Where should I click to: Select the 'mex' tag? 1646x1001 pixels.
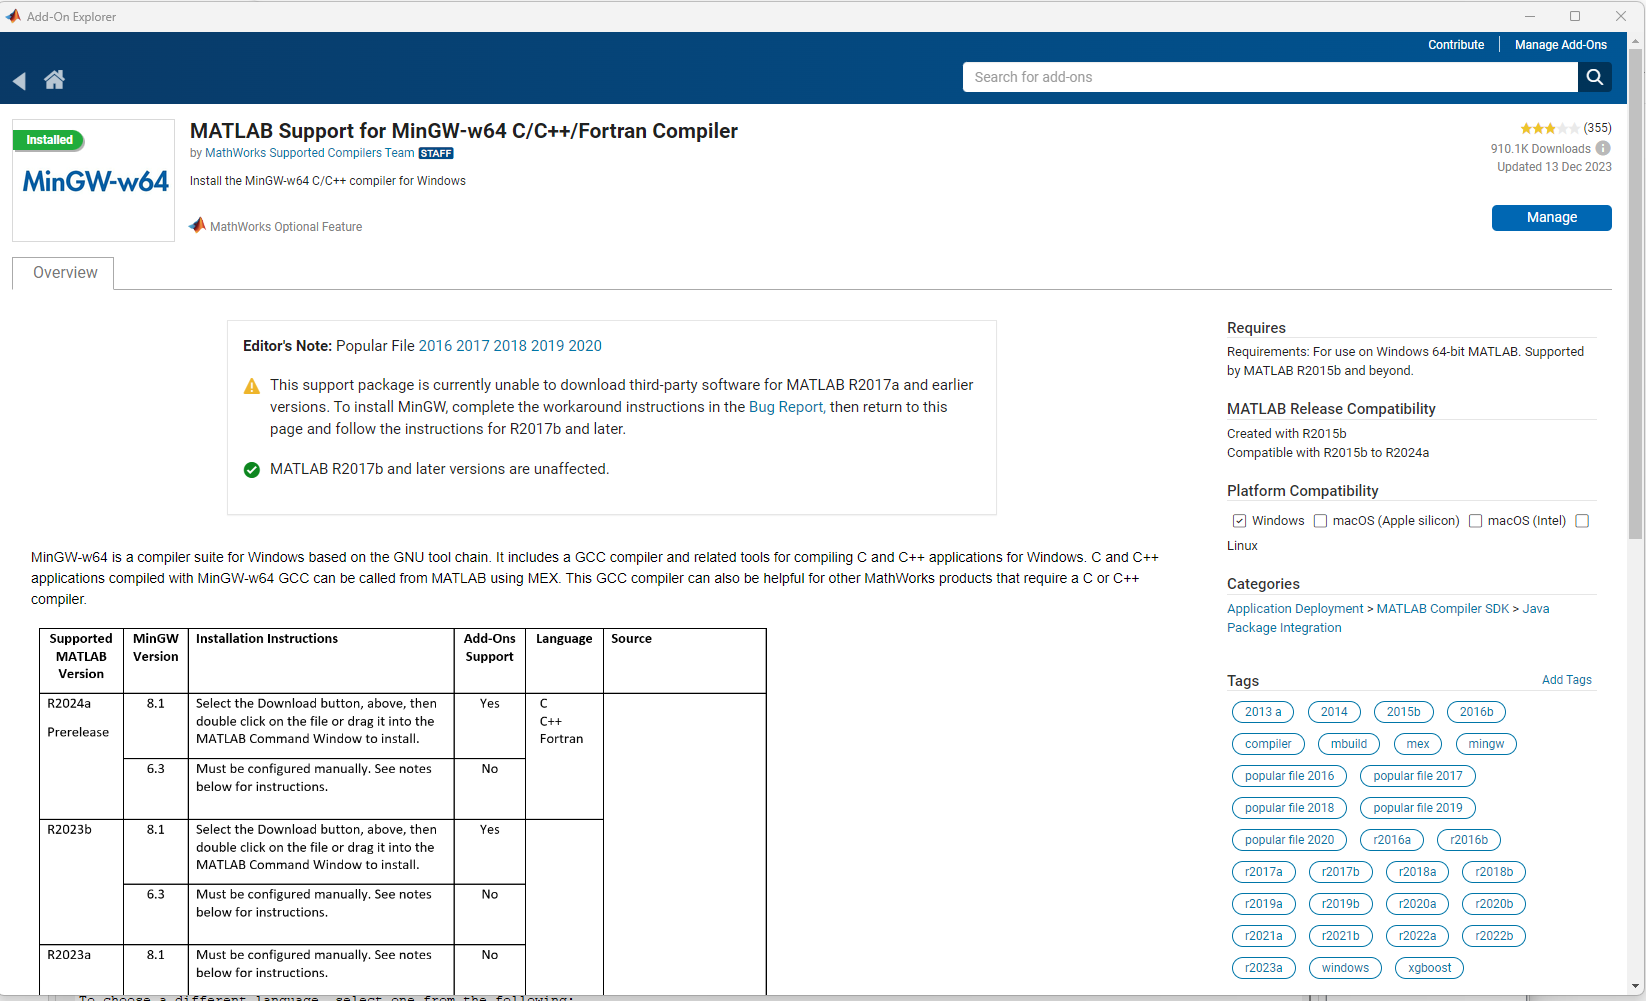click(1418, 744)
